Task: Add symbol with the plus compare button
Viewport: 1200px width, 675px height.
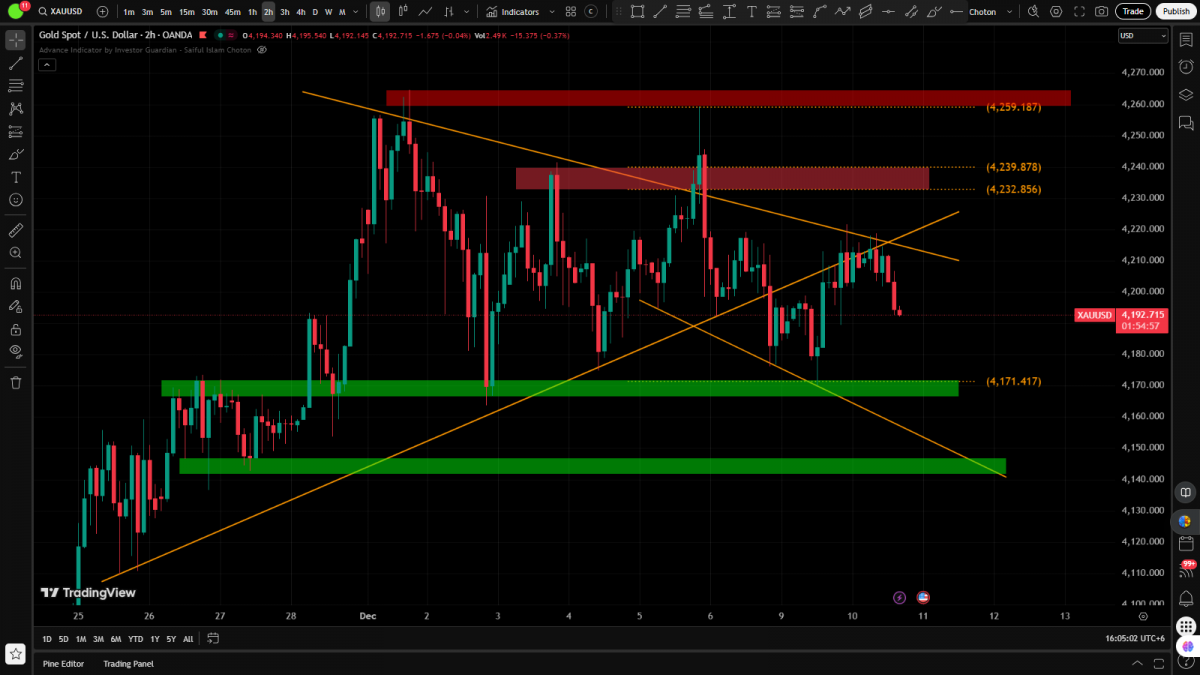Action: (102, 12)
